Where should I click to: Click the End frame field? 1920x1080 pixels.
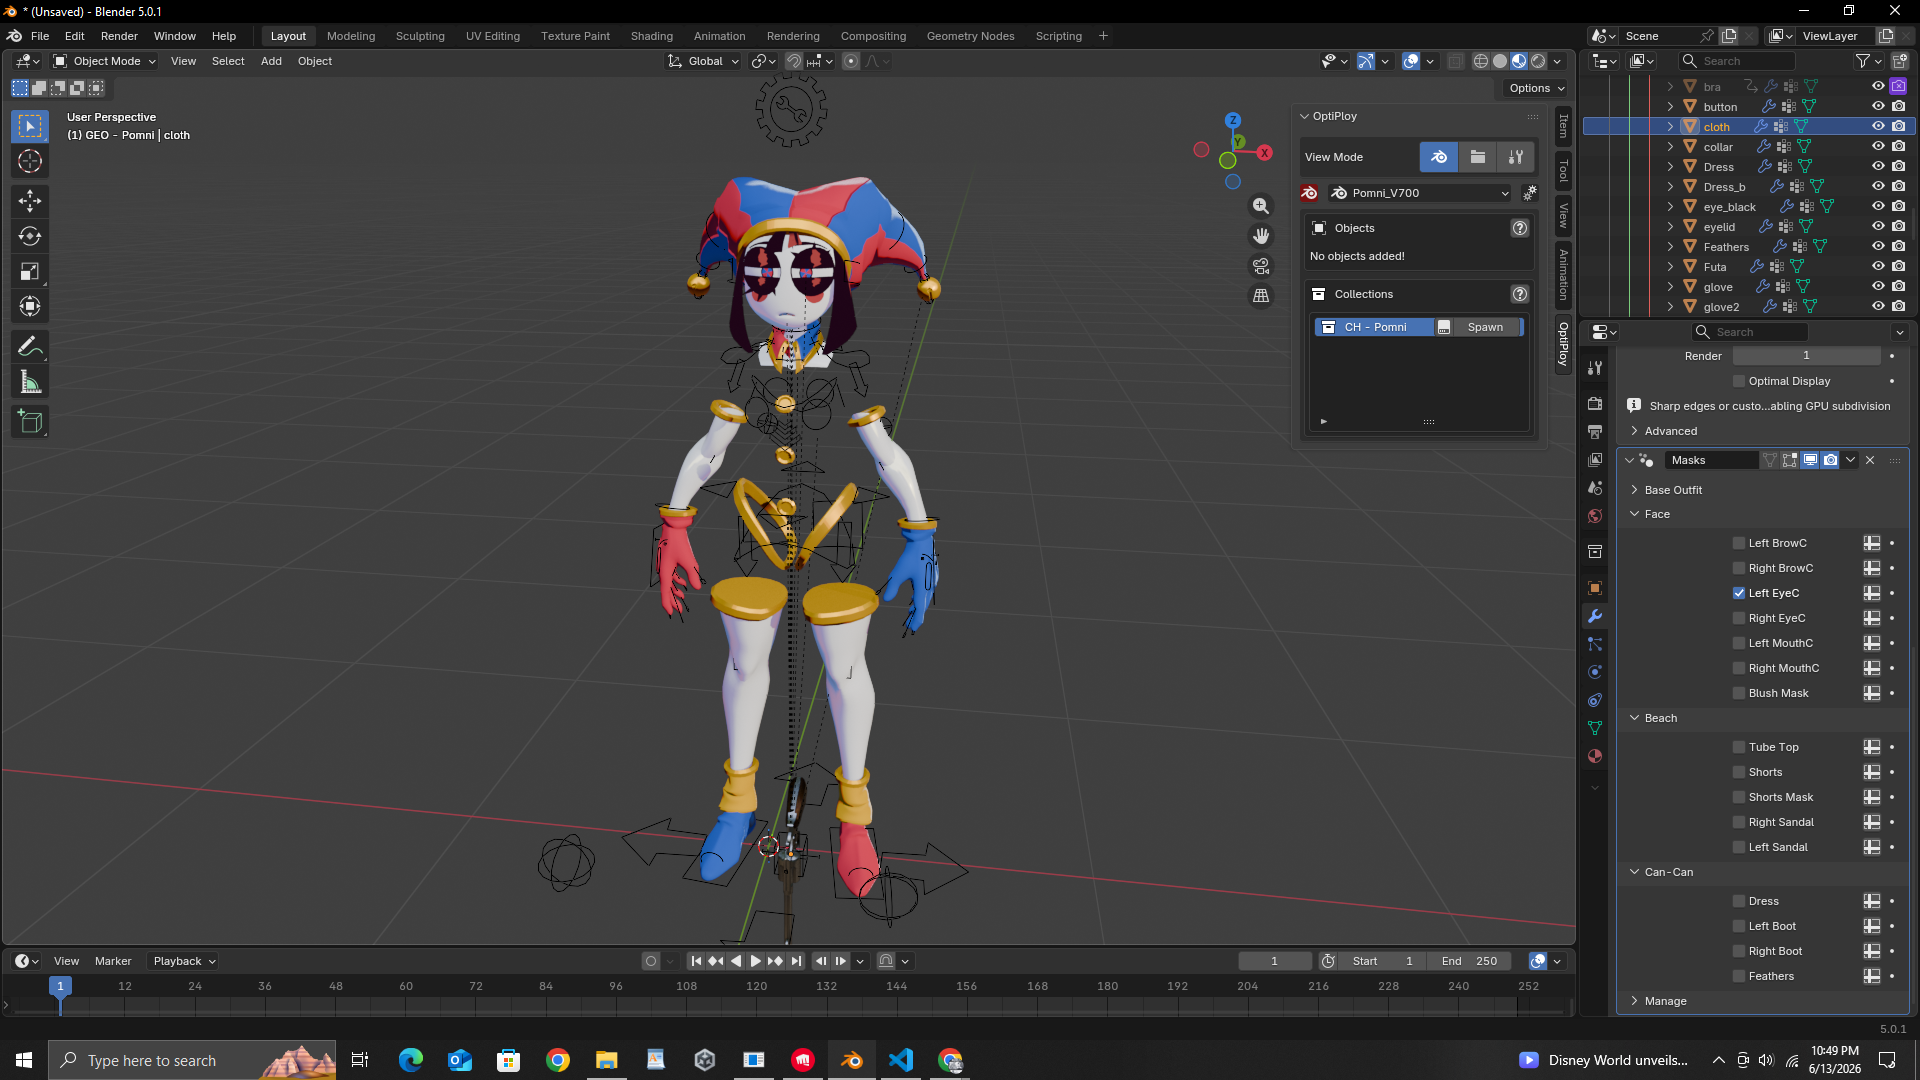[x=1469, y=961]
